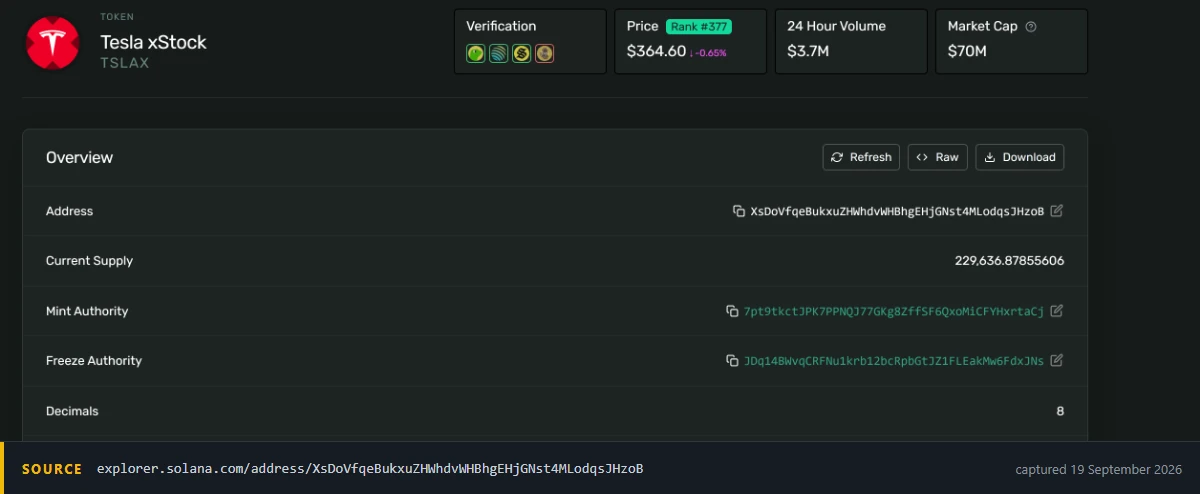This screenshot has height=494, width=1200.
Task: Refresh the Overview panel
Action: click(x=861, y=157)
